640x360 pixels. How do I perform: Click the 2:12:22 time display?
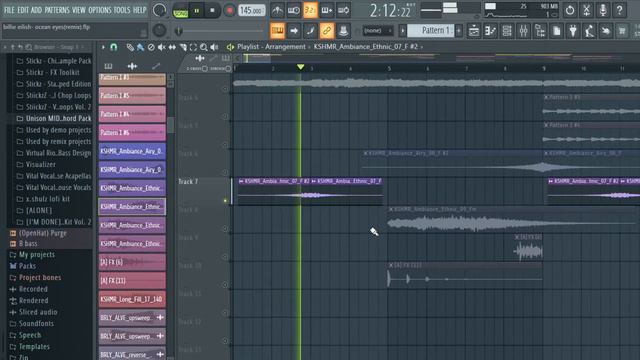(390, 11)
